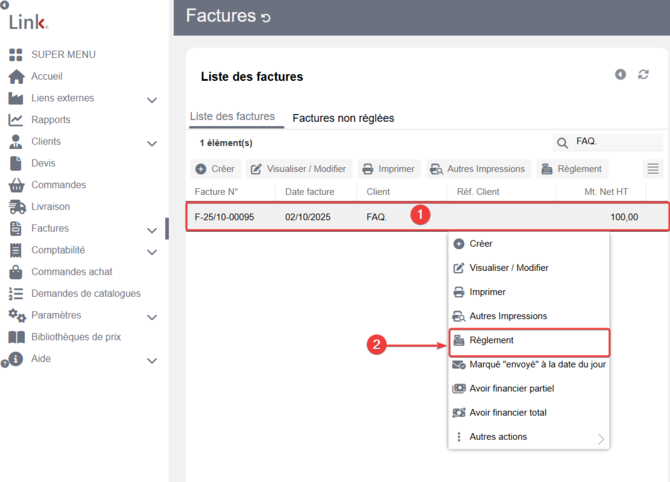Click the SUPER MENU grid icon
Image resolution: width=670 pixels, height=482 pixels.
[16, 55]
